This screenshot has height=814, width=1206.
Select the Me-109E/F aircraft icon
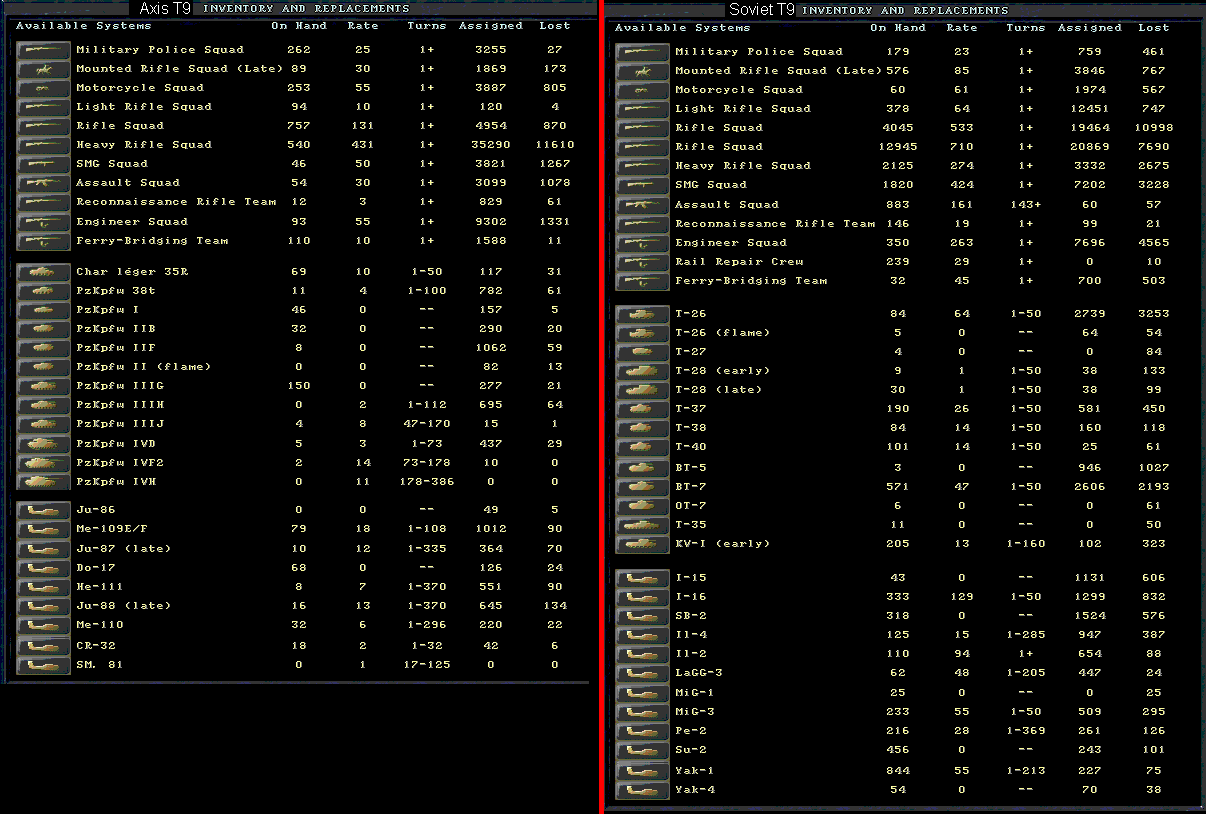pyautogui.click(x=43, y=529)
